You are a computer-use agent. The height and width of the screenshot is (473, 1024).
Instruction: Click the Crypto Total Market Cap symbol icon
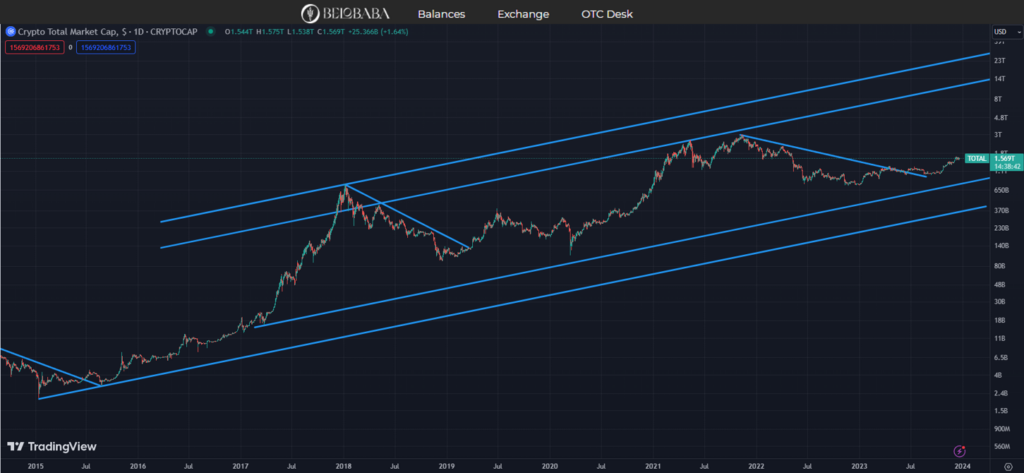(x=11, y=32)
